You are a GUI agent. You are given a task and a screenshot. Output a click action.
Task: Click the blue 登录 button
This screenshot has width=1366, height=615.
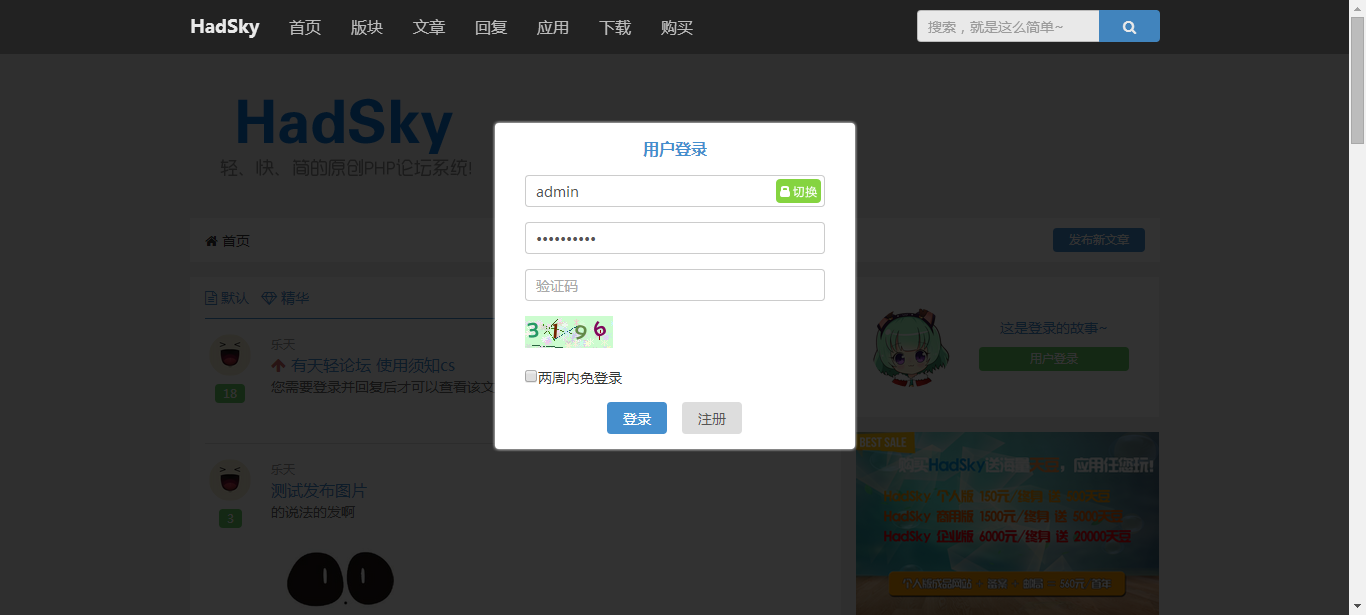(x=637, y=418)
